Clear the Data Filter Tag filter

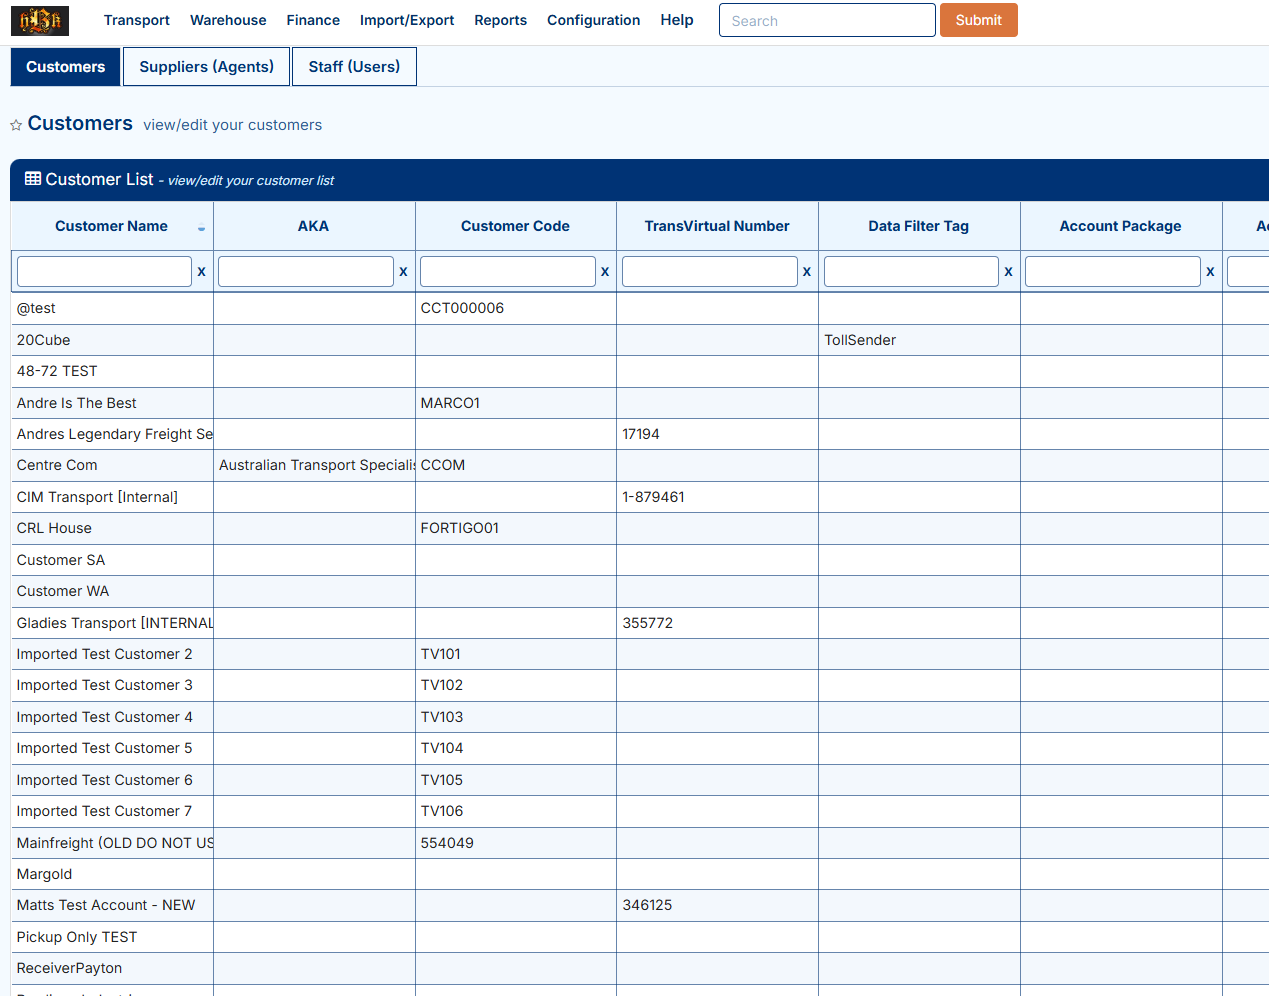point(1008,271)
